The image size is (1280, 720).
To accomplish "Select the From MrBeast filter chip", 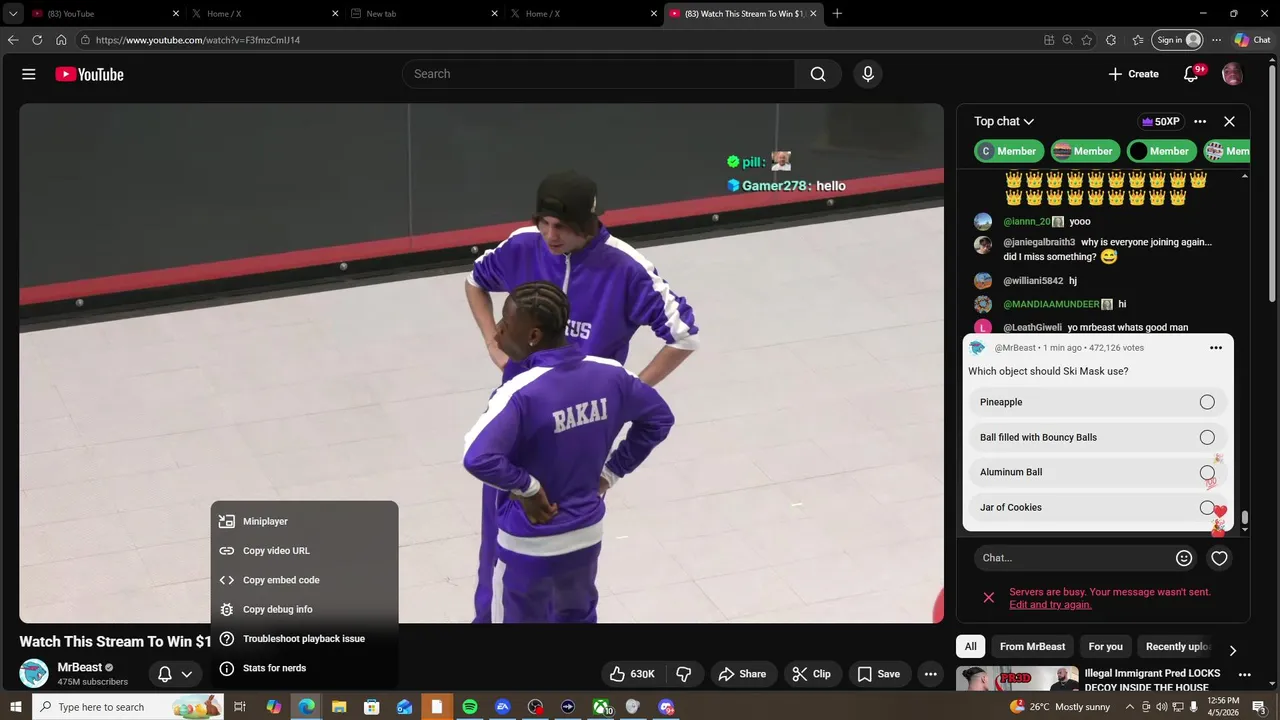I will 1032,647.
